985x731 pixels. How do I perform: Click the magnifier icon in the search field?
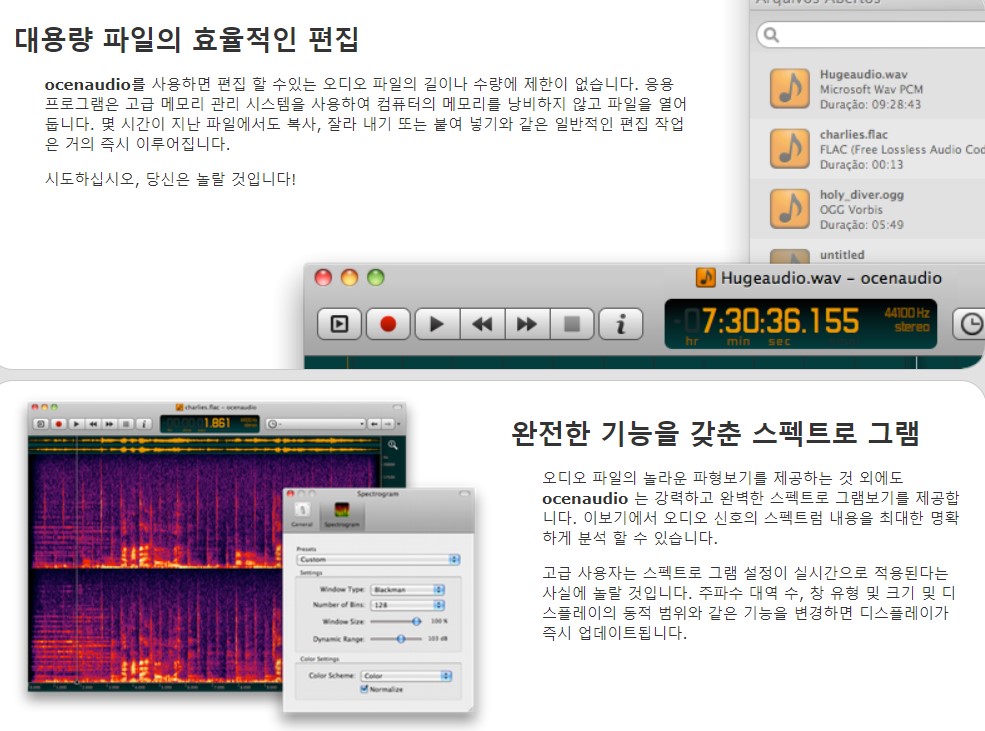(771, 35)
